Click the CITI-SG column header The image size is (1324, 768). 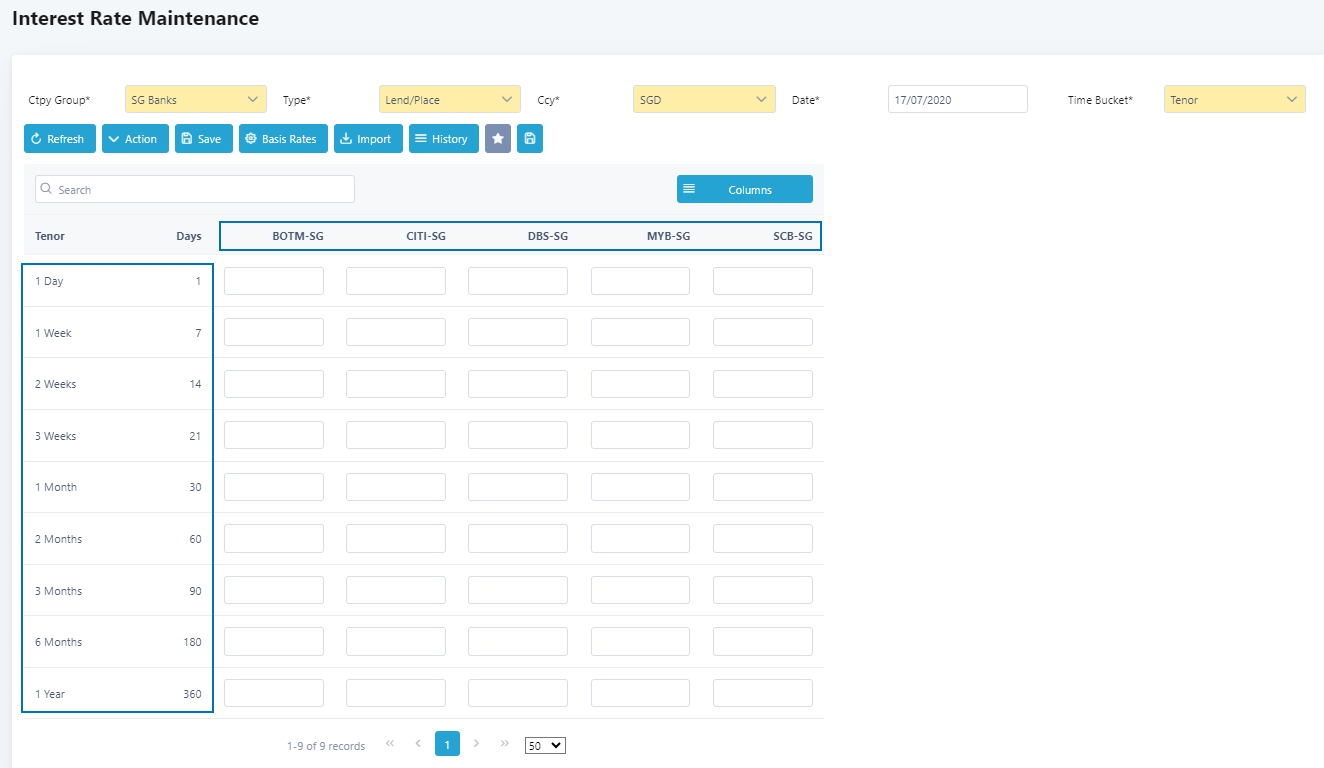point(426,236)
